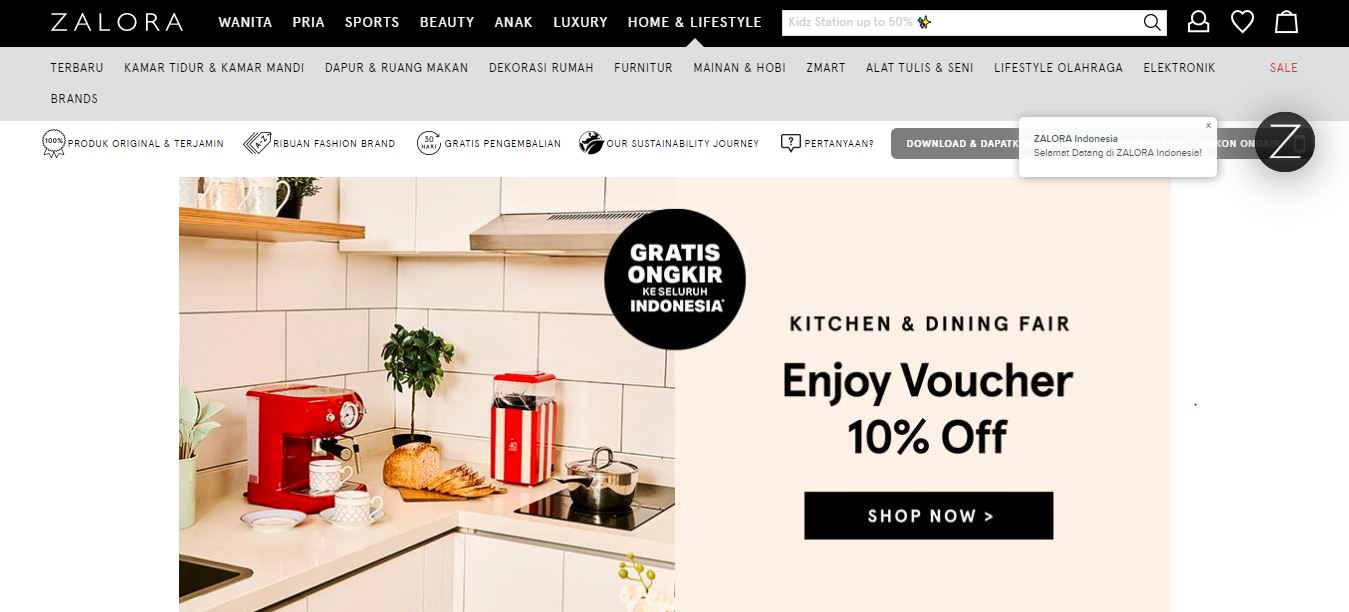1349x612 pixels.
Task: Focus the search input field
Action: [962, 22]
